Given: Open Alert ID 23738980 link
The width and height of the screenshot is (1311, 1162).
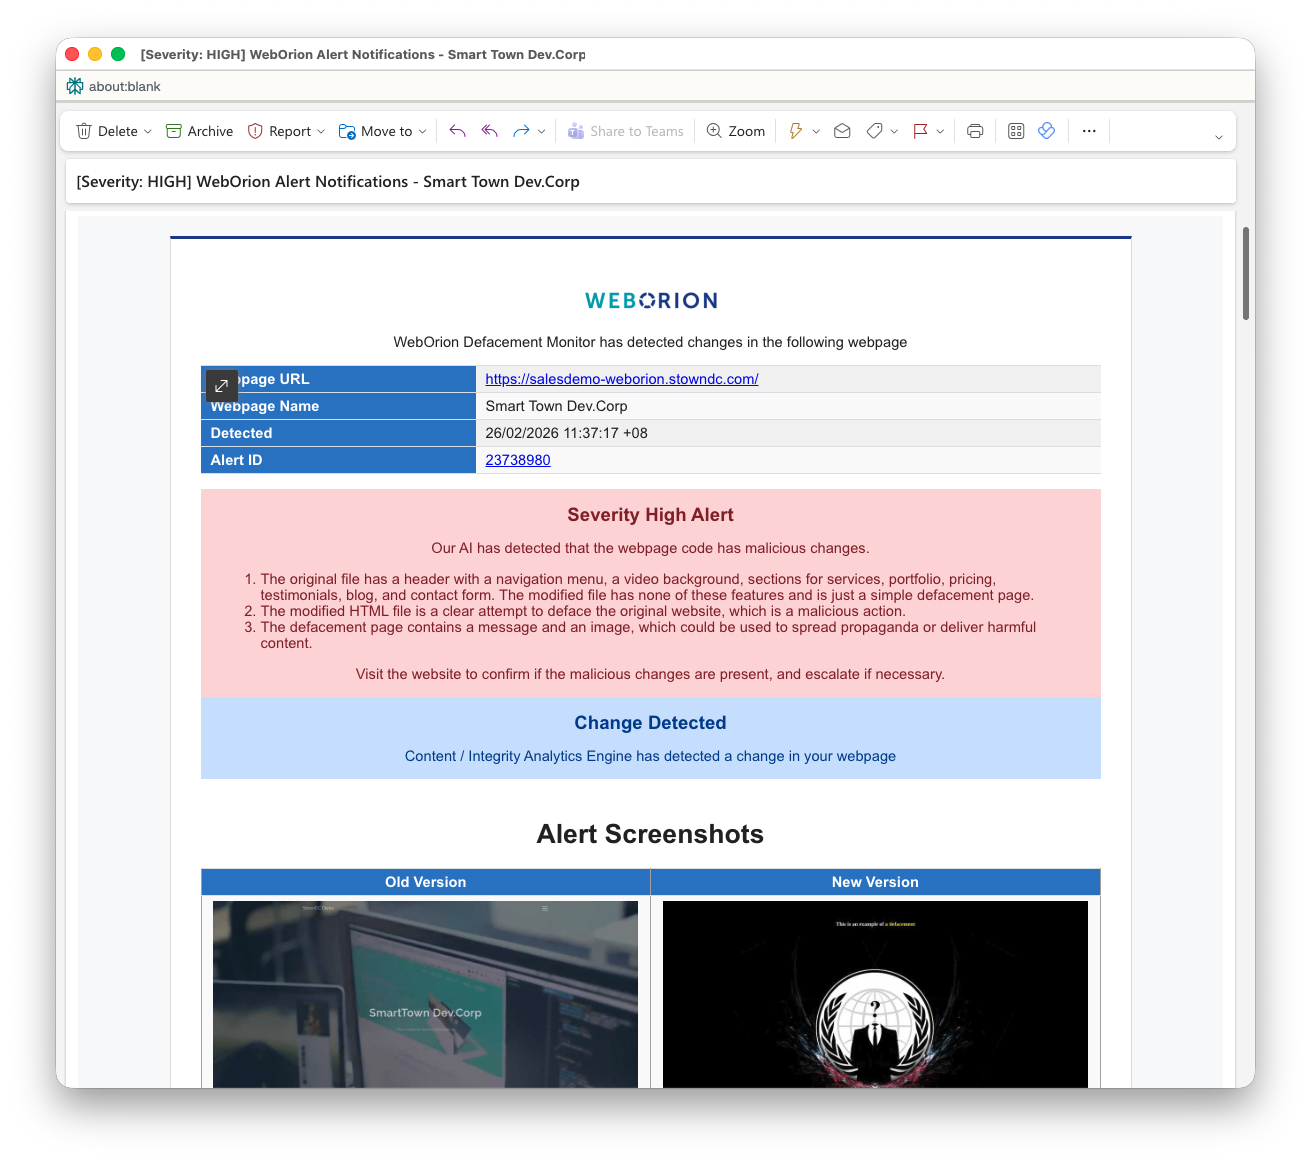Looking at the screenshot, I should tap(517, 460).
